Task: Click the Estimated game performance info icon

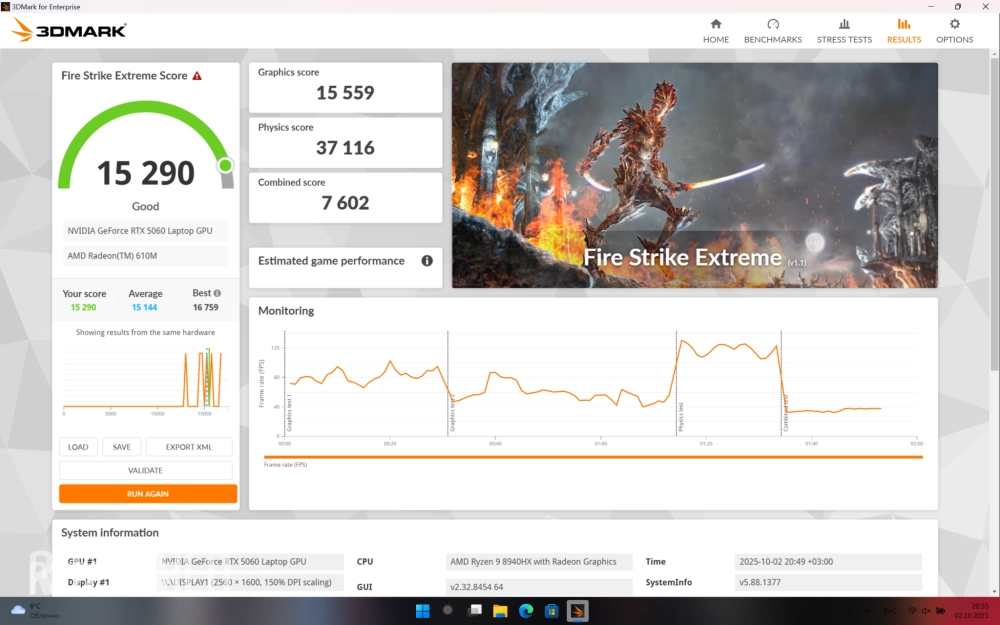Action: pos(427,261)
